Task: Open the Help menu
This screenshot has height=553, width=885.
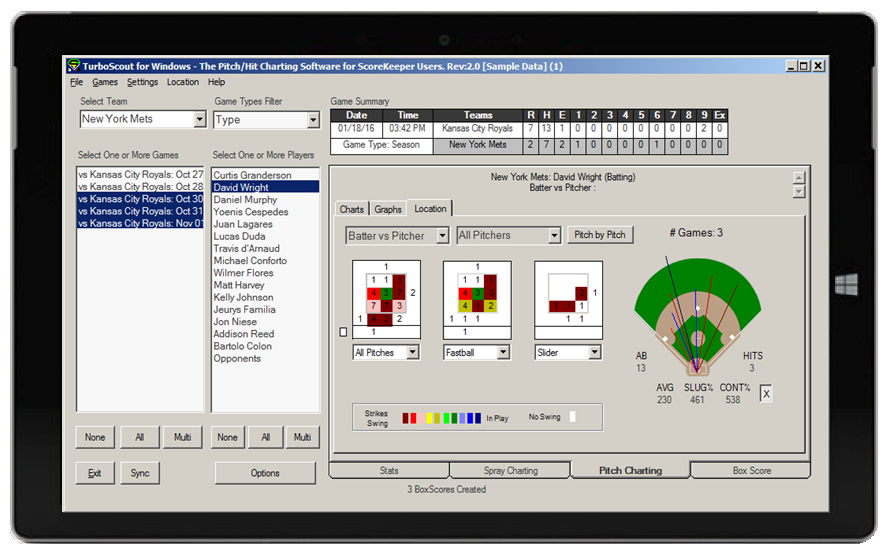Action: pyautogui.click(x=216, y=82)
